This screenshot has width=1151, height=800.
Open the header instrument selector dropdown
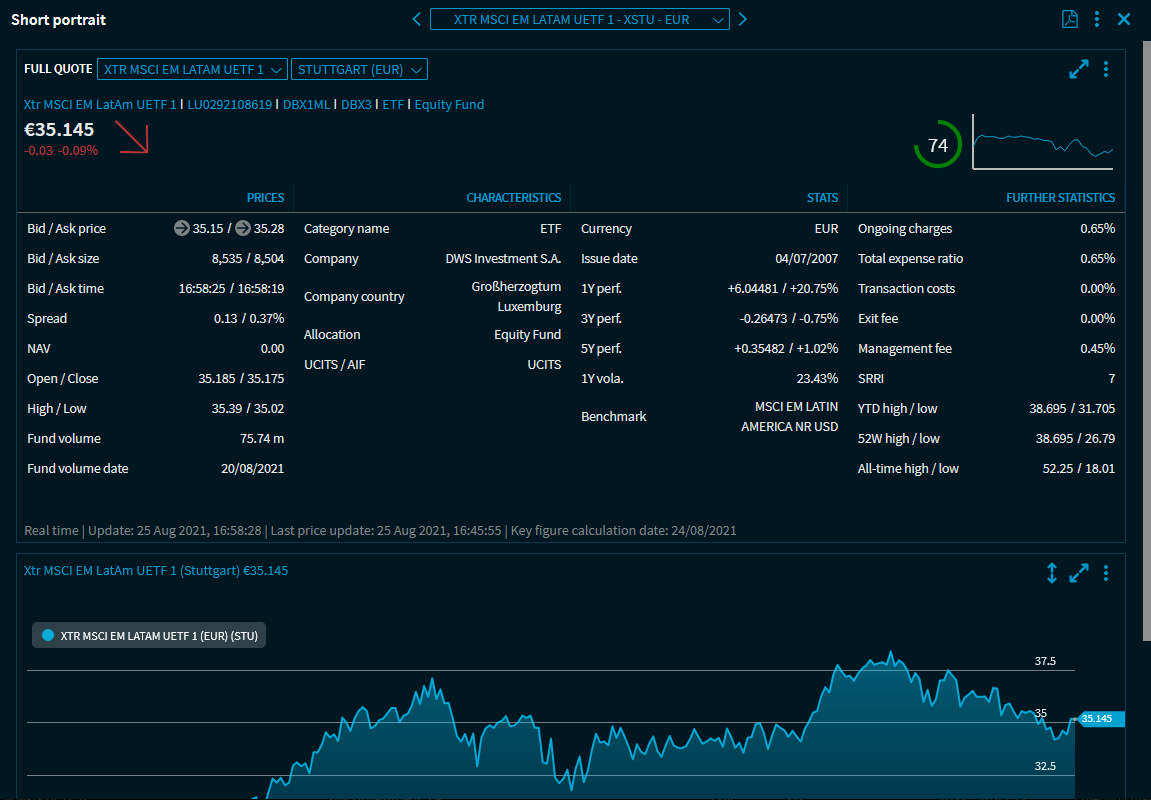(x=580, y=19)
